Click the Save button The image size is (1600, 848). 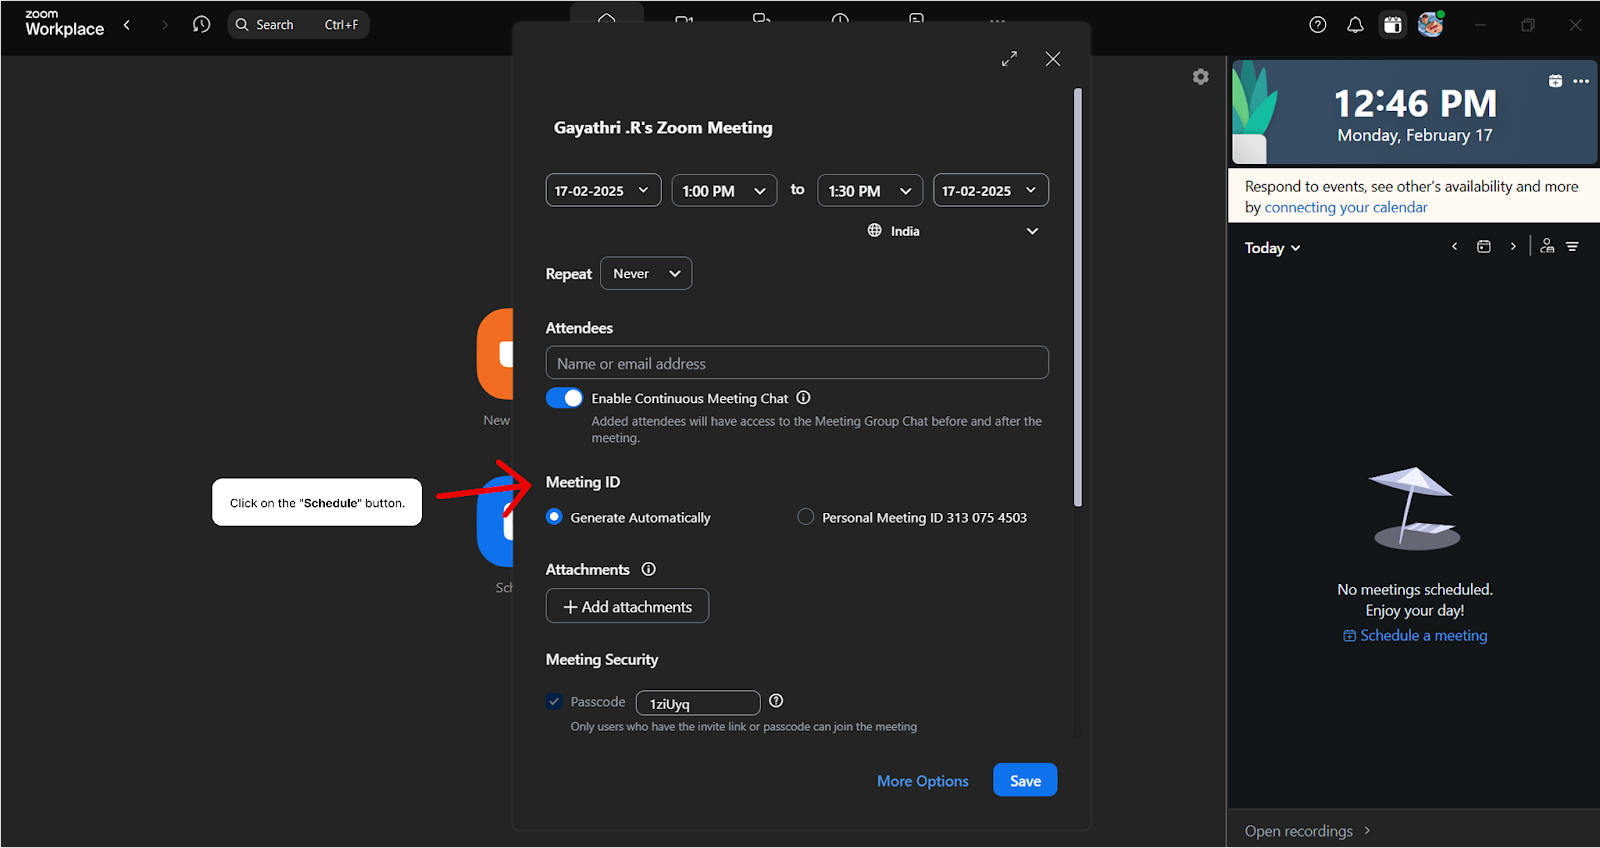tap(1025, 780)
